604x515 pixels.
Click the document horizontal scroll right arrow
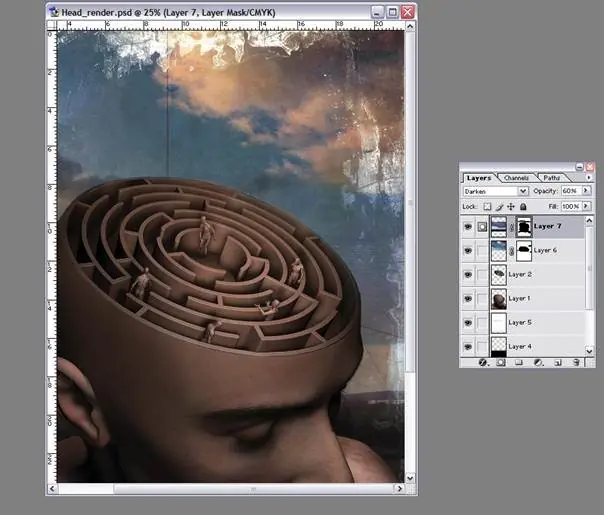pos(399,489)
